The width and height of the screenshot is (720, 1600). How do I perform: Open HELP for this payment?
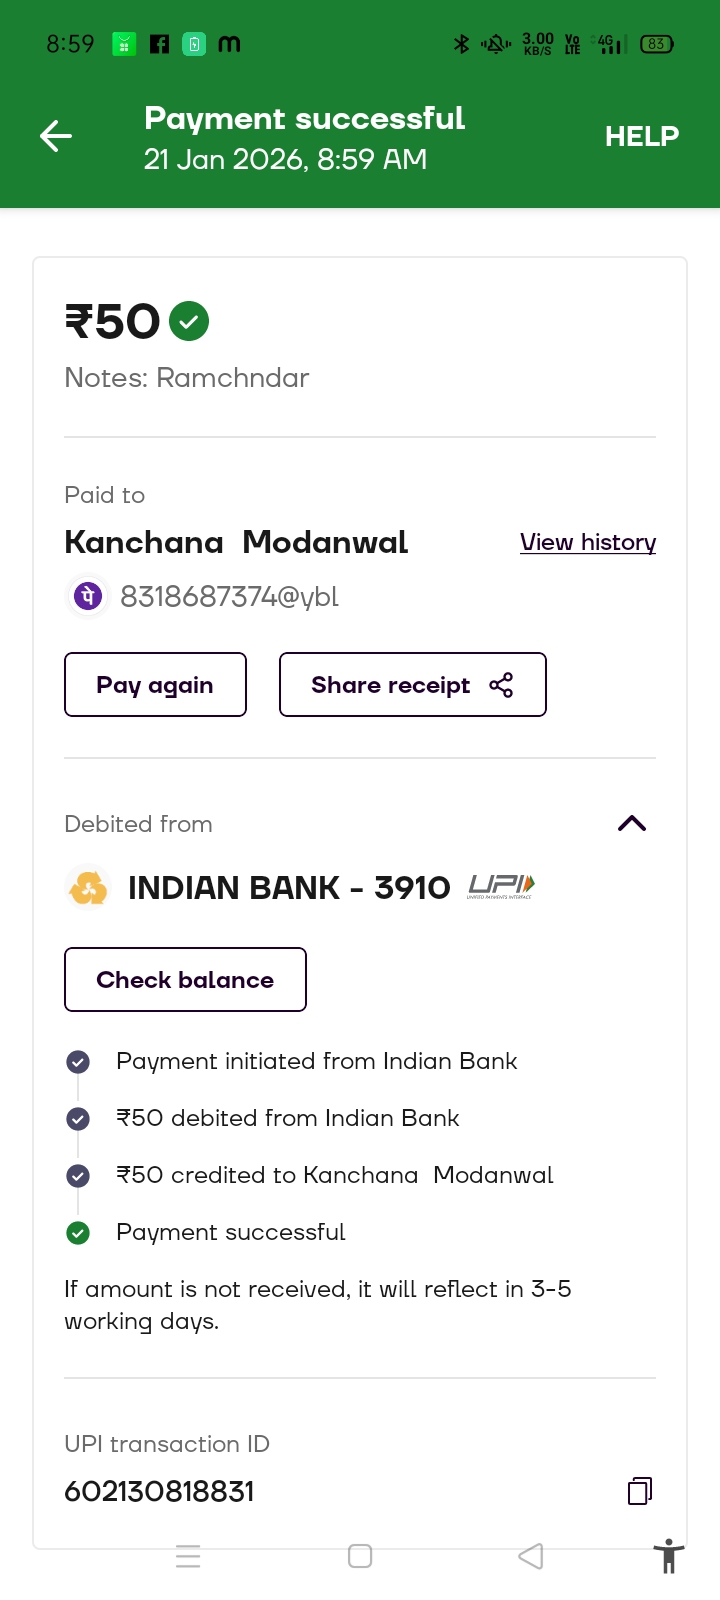(641, 136)
